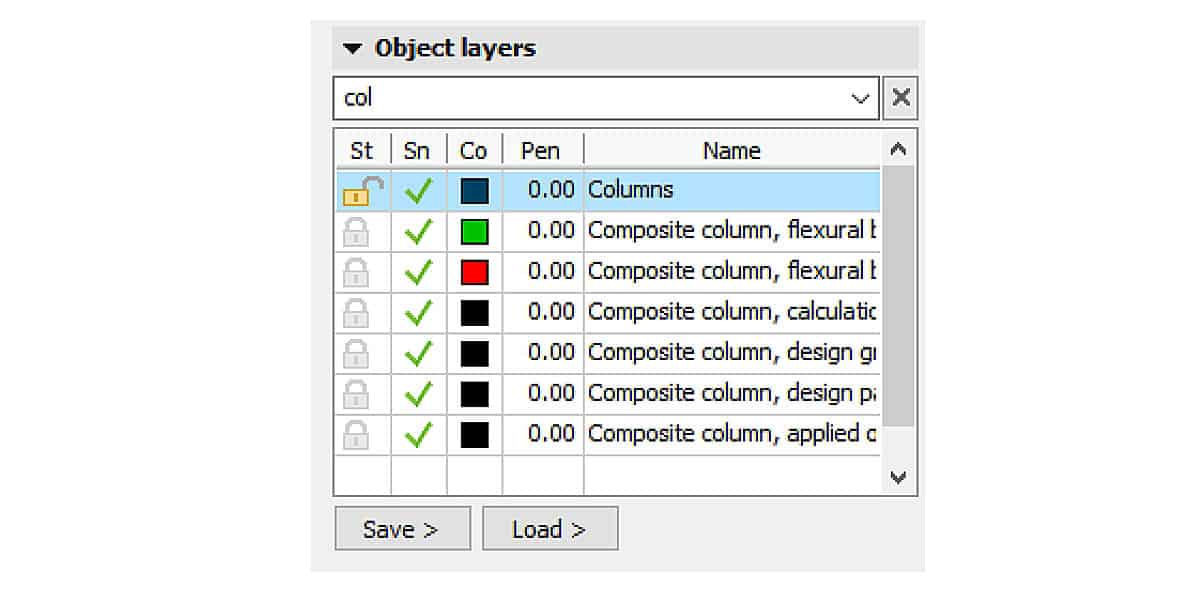
Task: Collapse the Object layers panel
Action: pyautogui.click(x=352, y=47)
